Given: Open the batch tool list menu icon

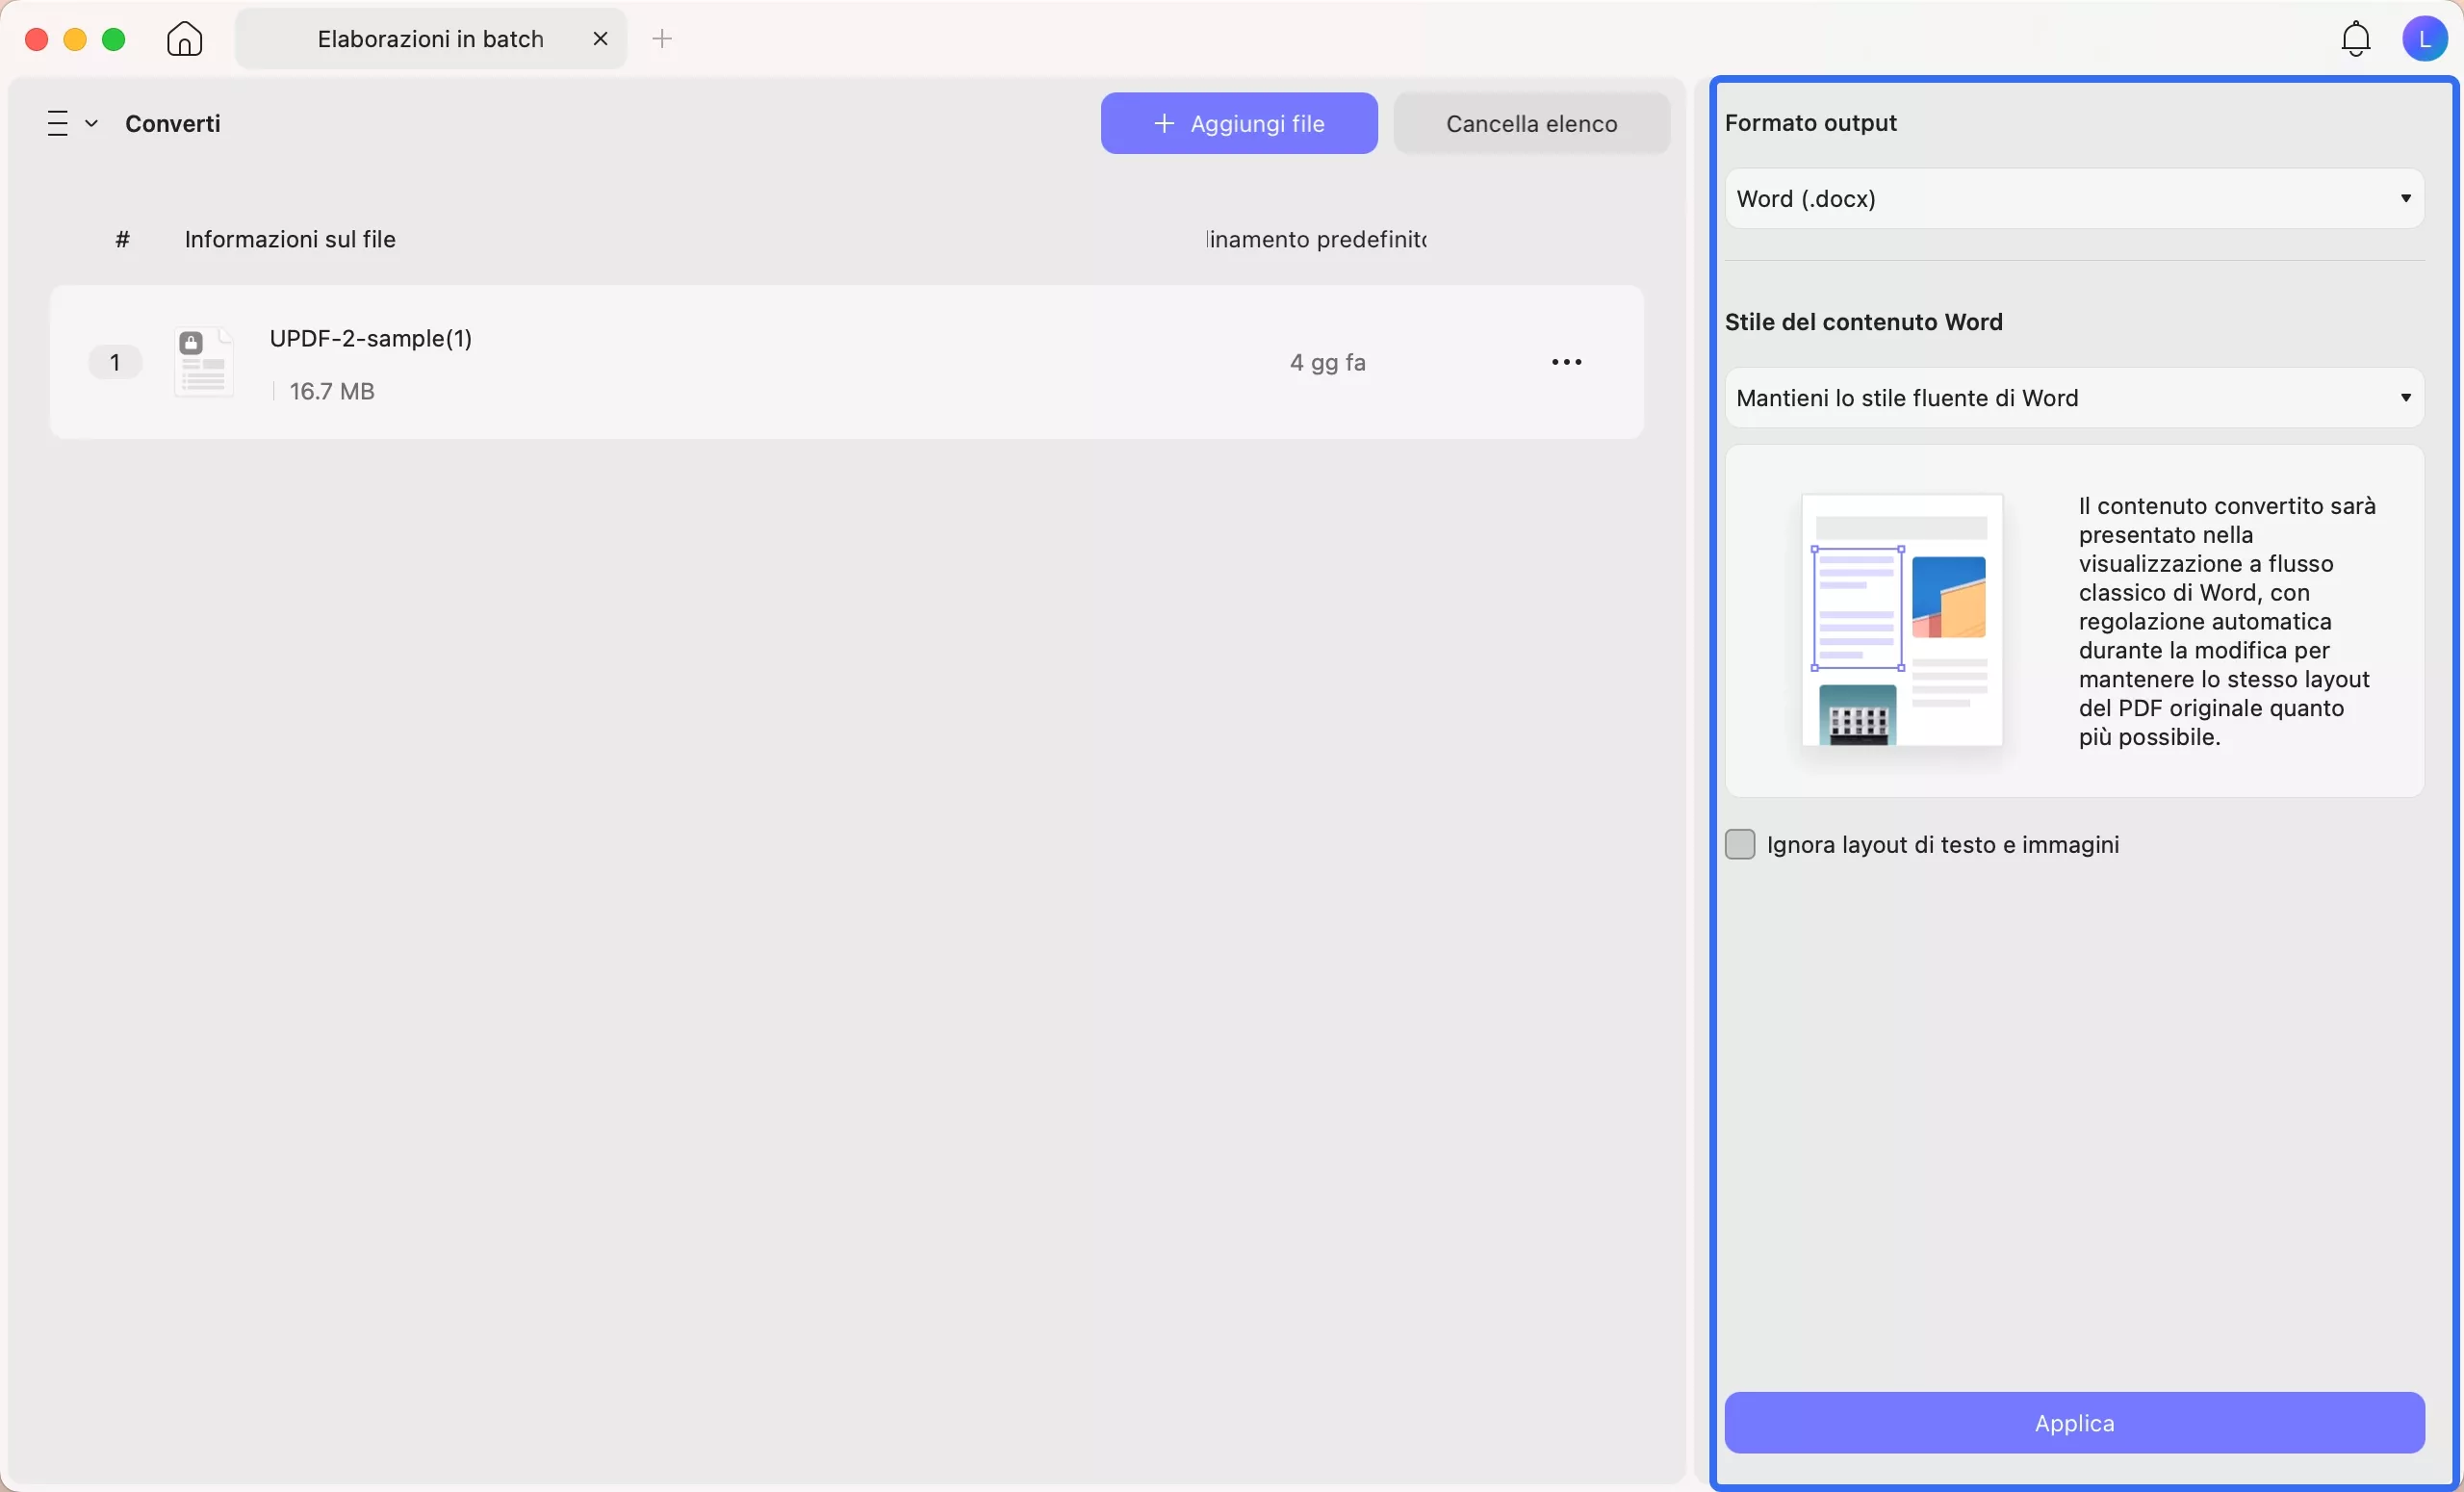Looking at the screenshot, I should coord(58,123).
